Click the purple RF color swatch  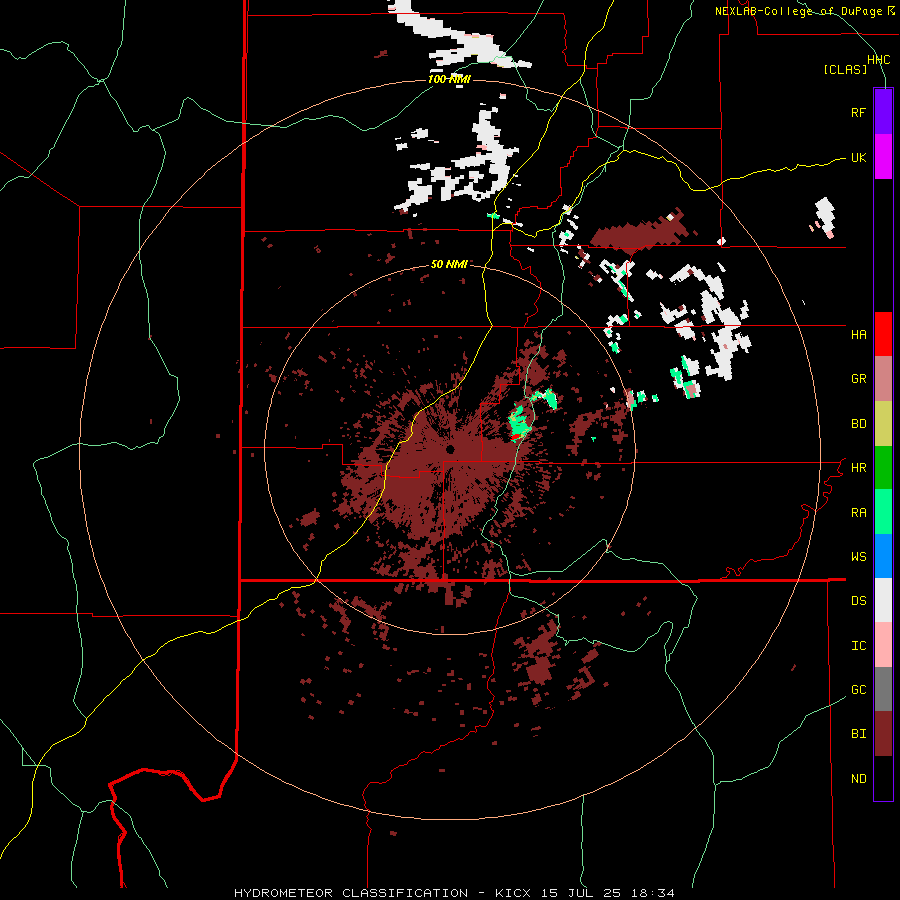tap(883, 112)
